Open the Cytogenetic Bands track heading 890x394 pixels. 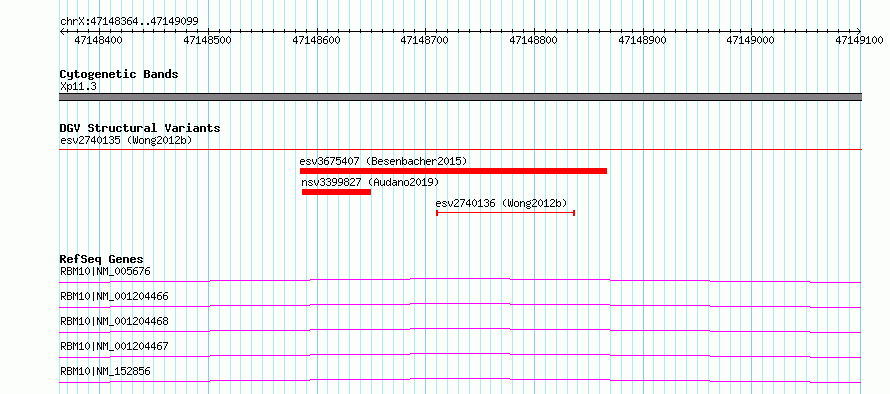[119, 74]
